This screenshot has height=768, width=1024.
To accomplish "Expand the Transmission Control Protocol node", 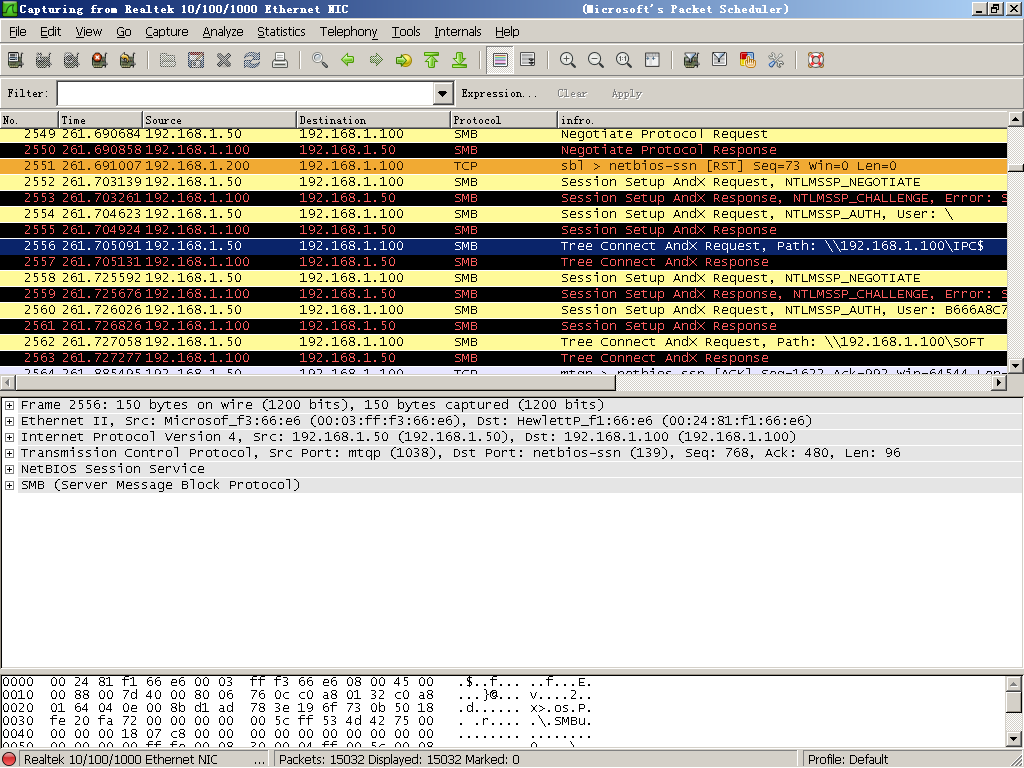I will point(9,453).
